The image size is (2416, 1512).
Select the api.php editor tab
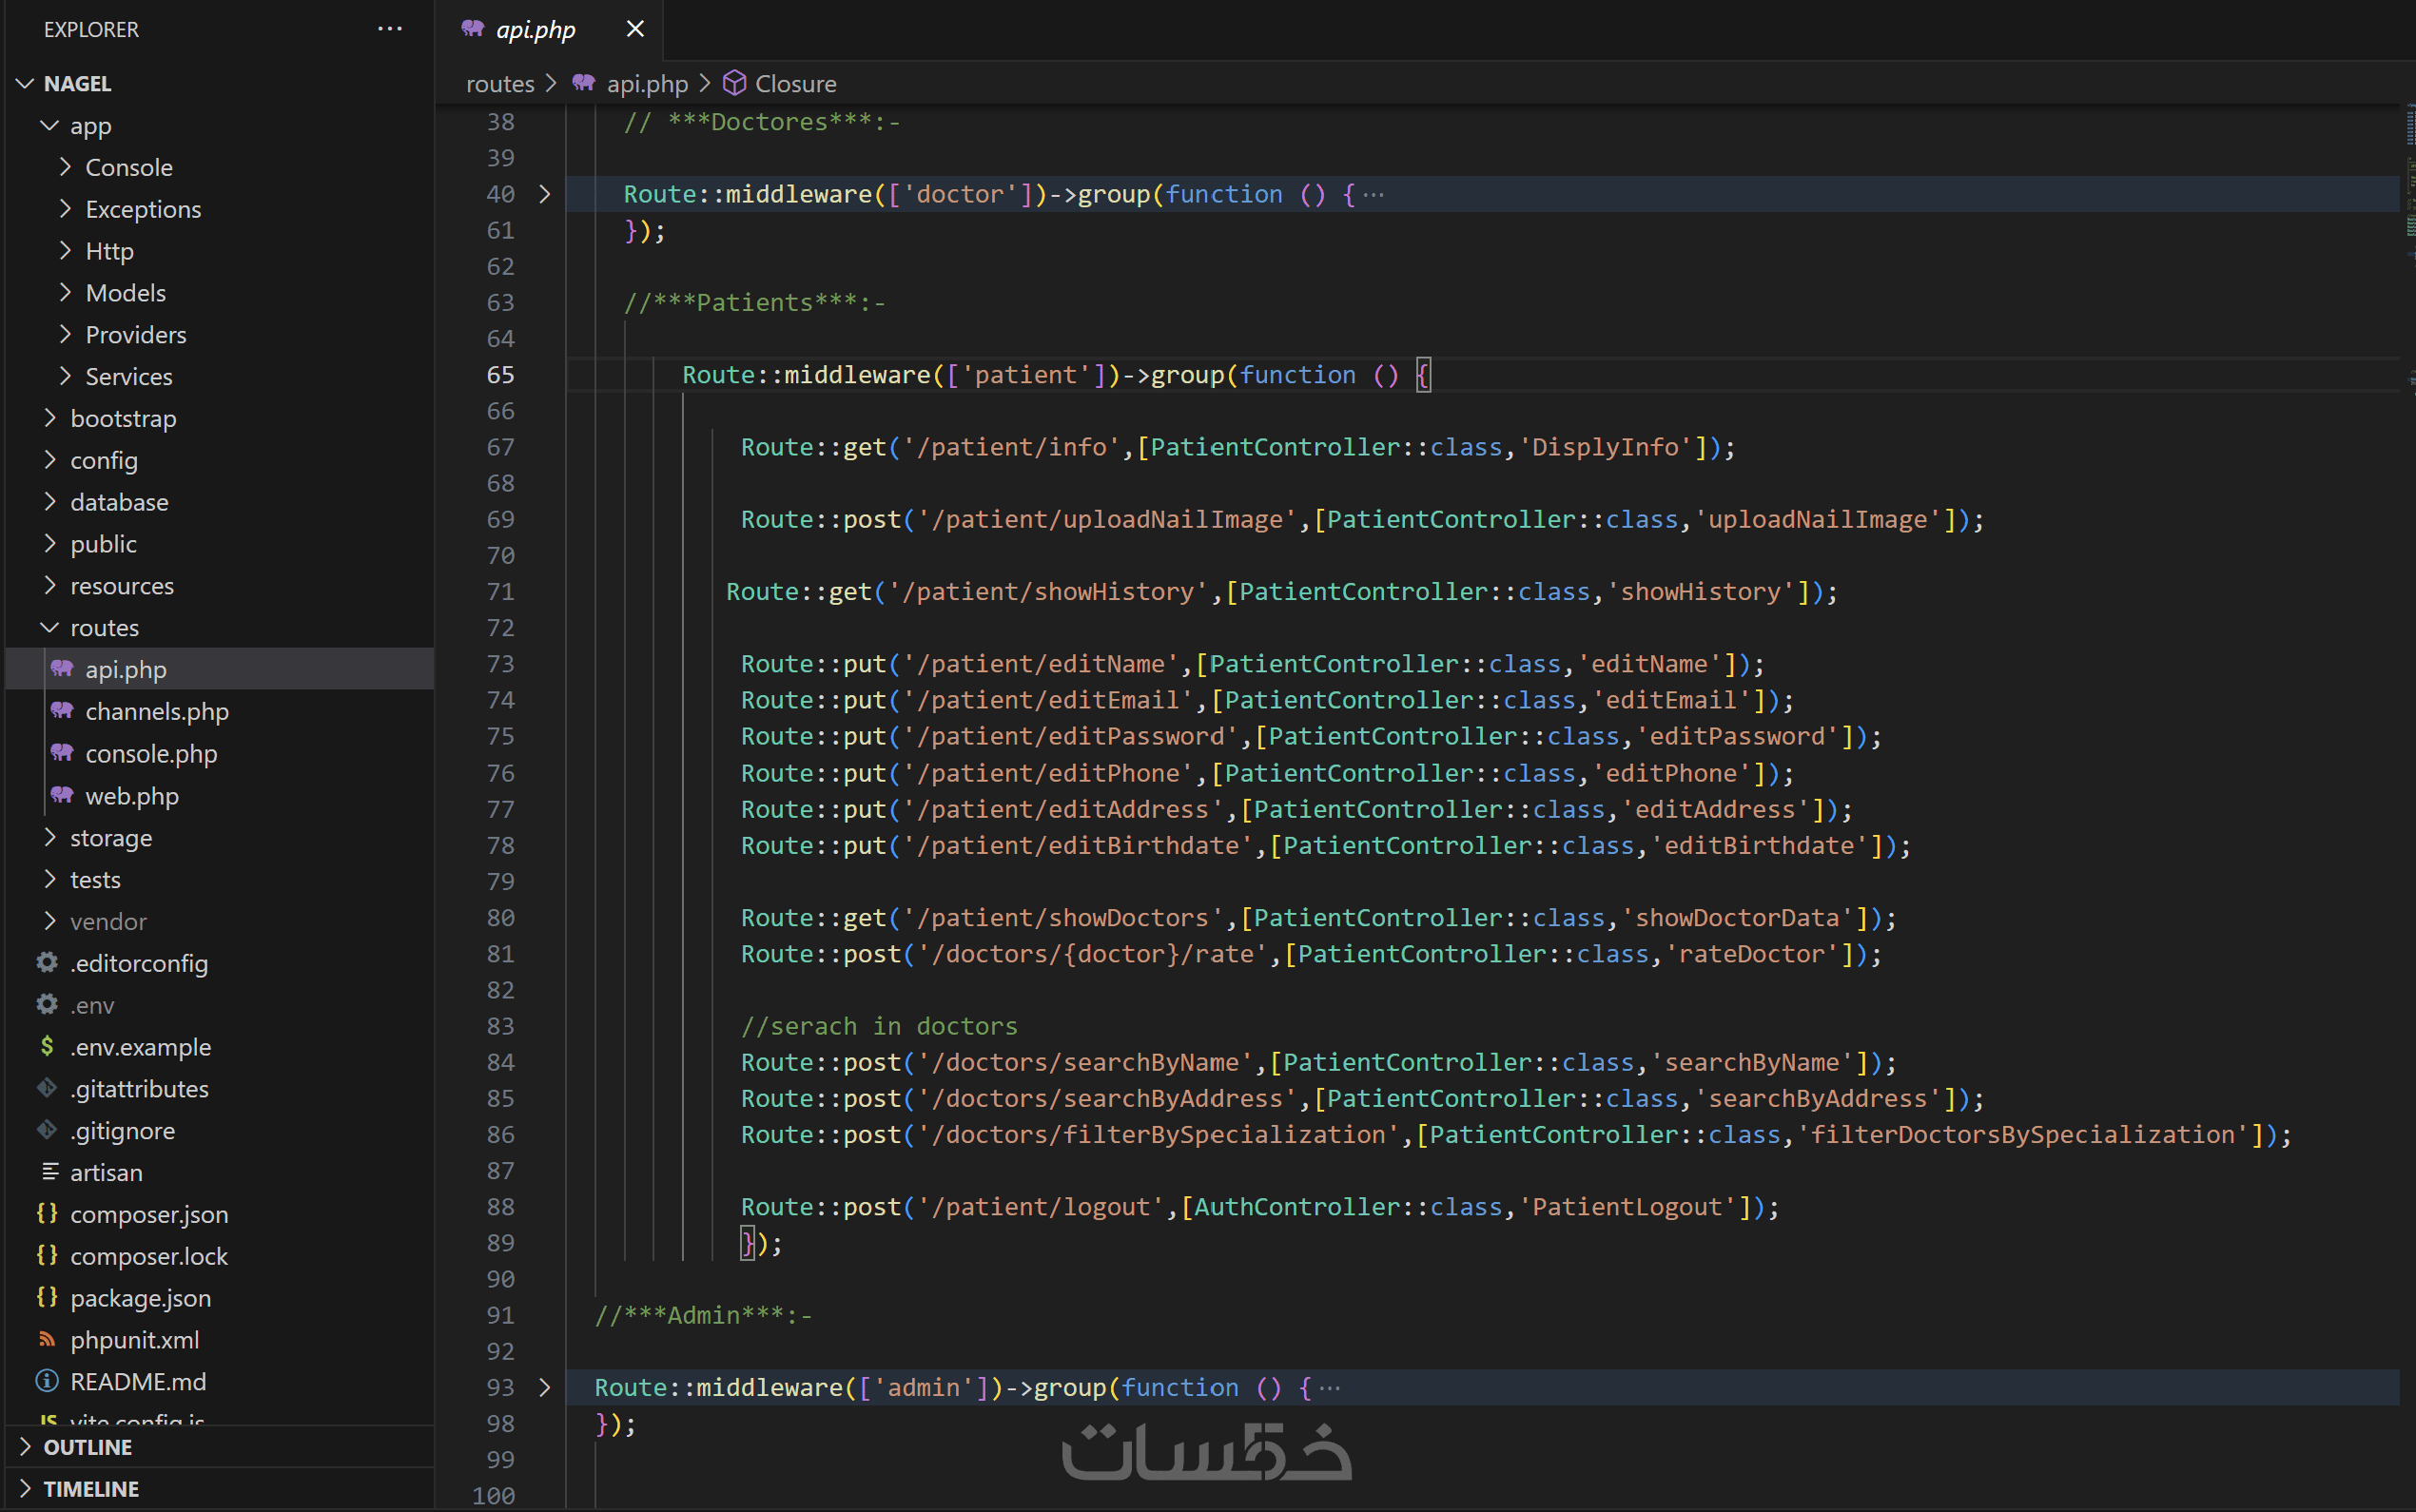[x=534, y=29]
